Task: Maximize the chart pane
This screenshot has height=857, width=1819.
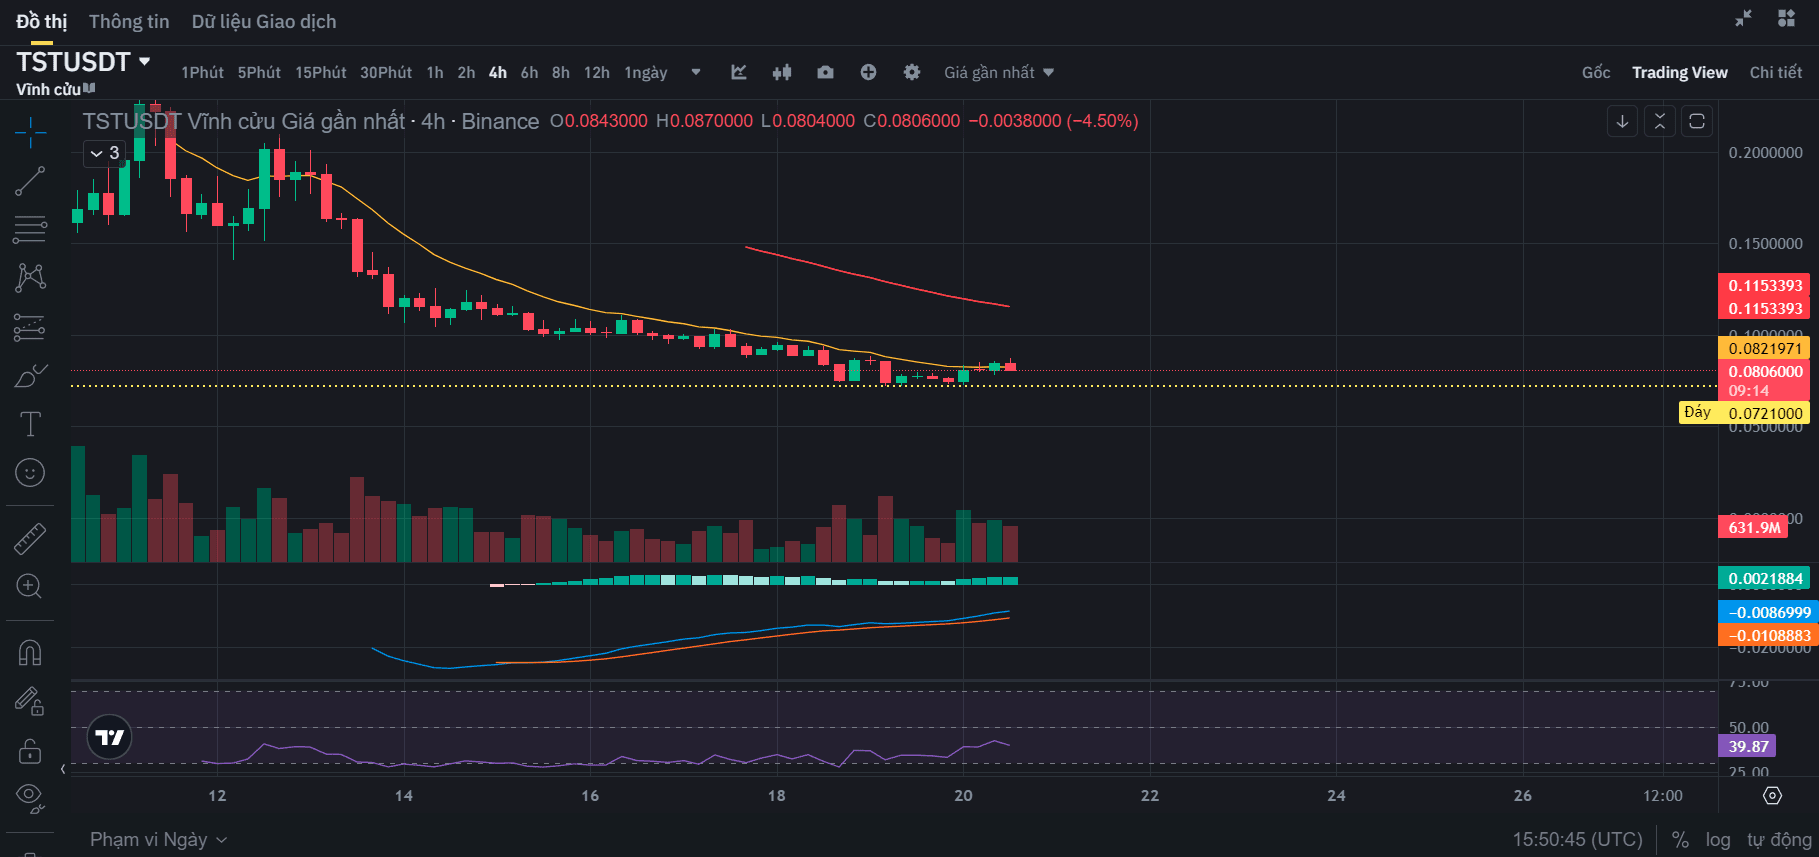Action: [1697, 121]
